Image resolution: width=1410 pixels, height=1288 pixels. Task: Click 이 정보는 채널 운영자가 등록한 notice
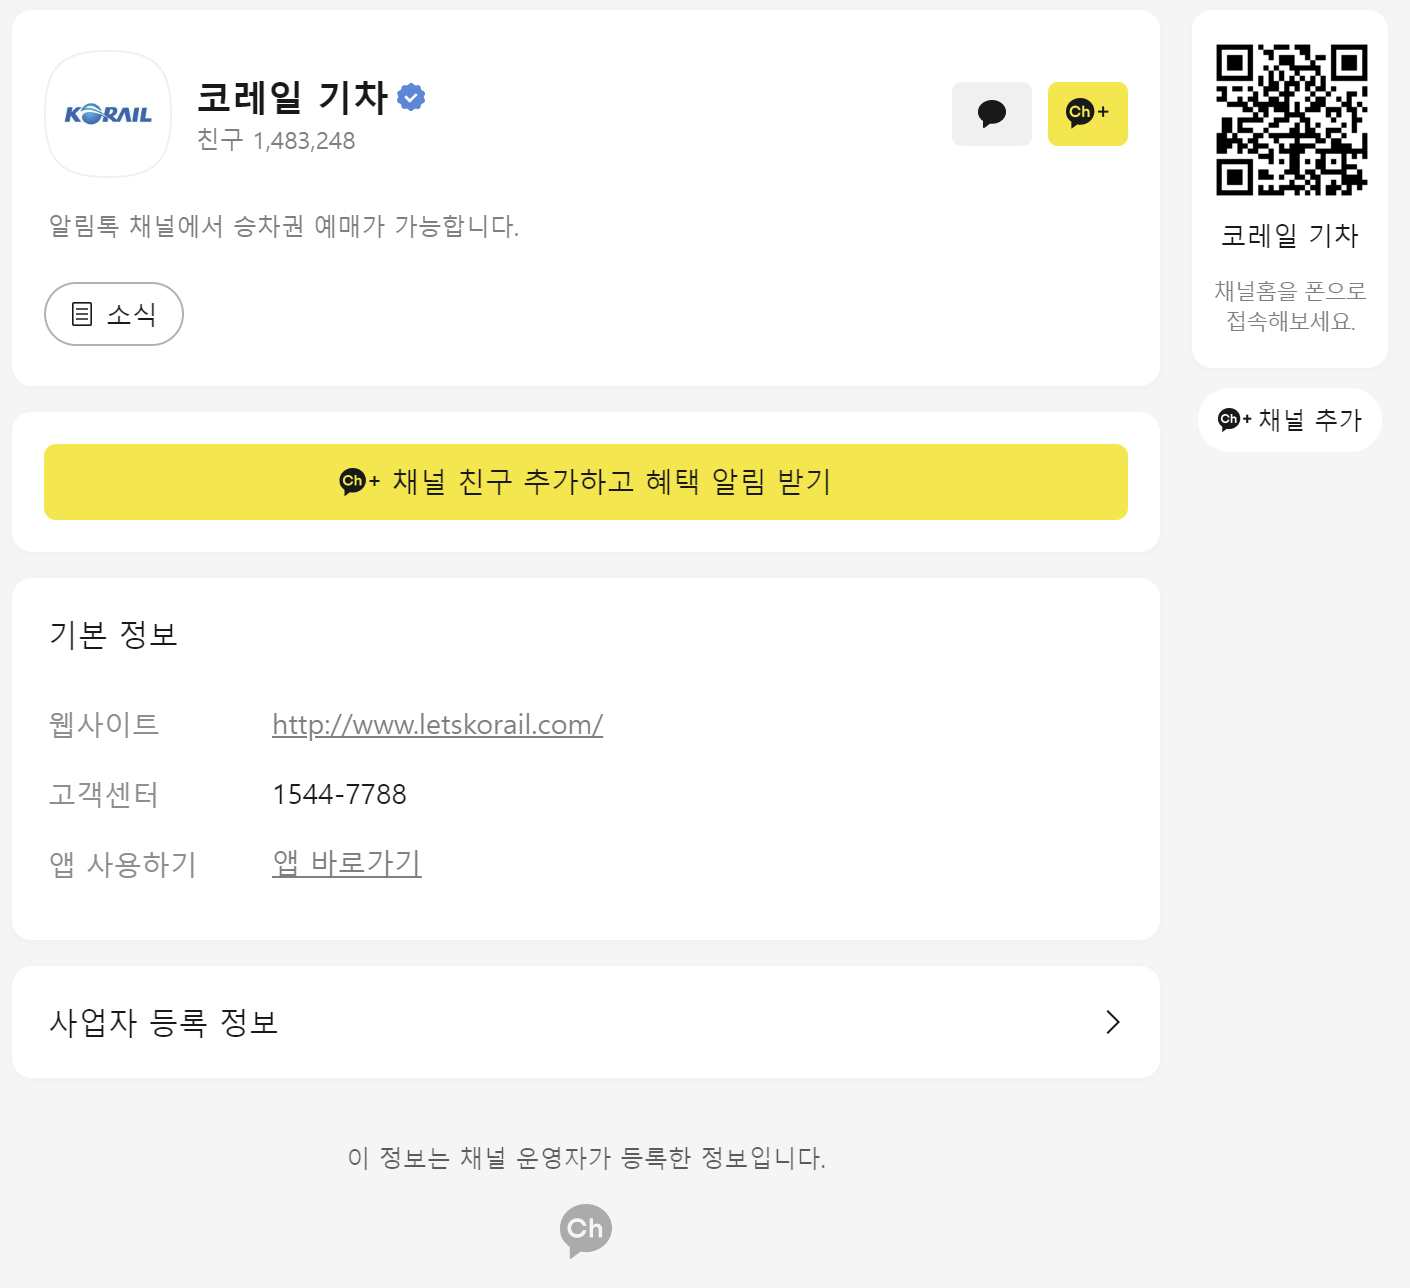click(x=586, y=1158)
